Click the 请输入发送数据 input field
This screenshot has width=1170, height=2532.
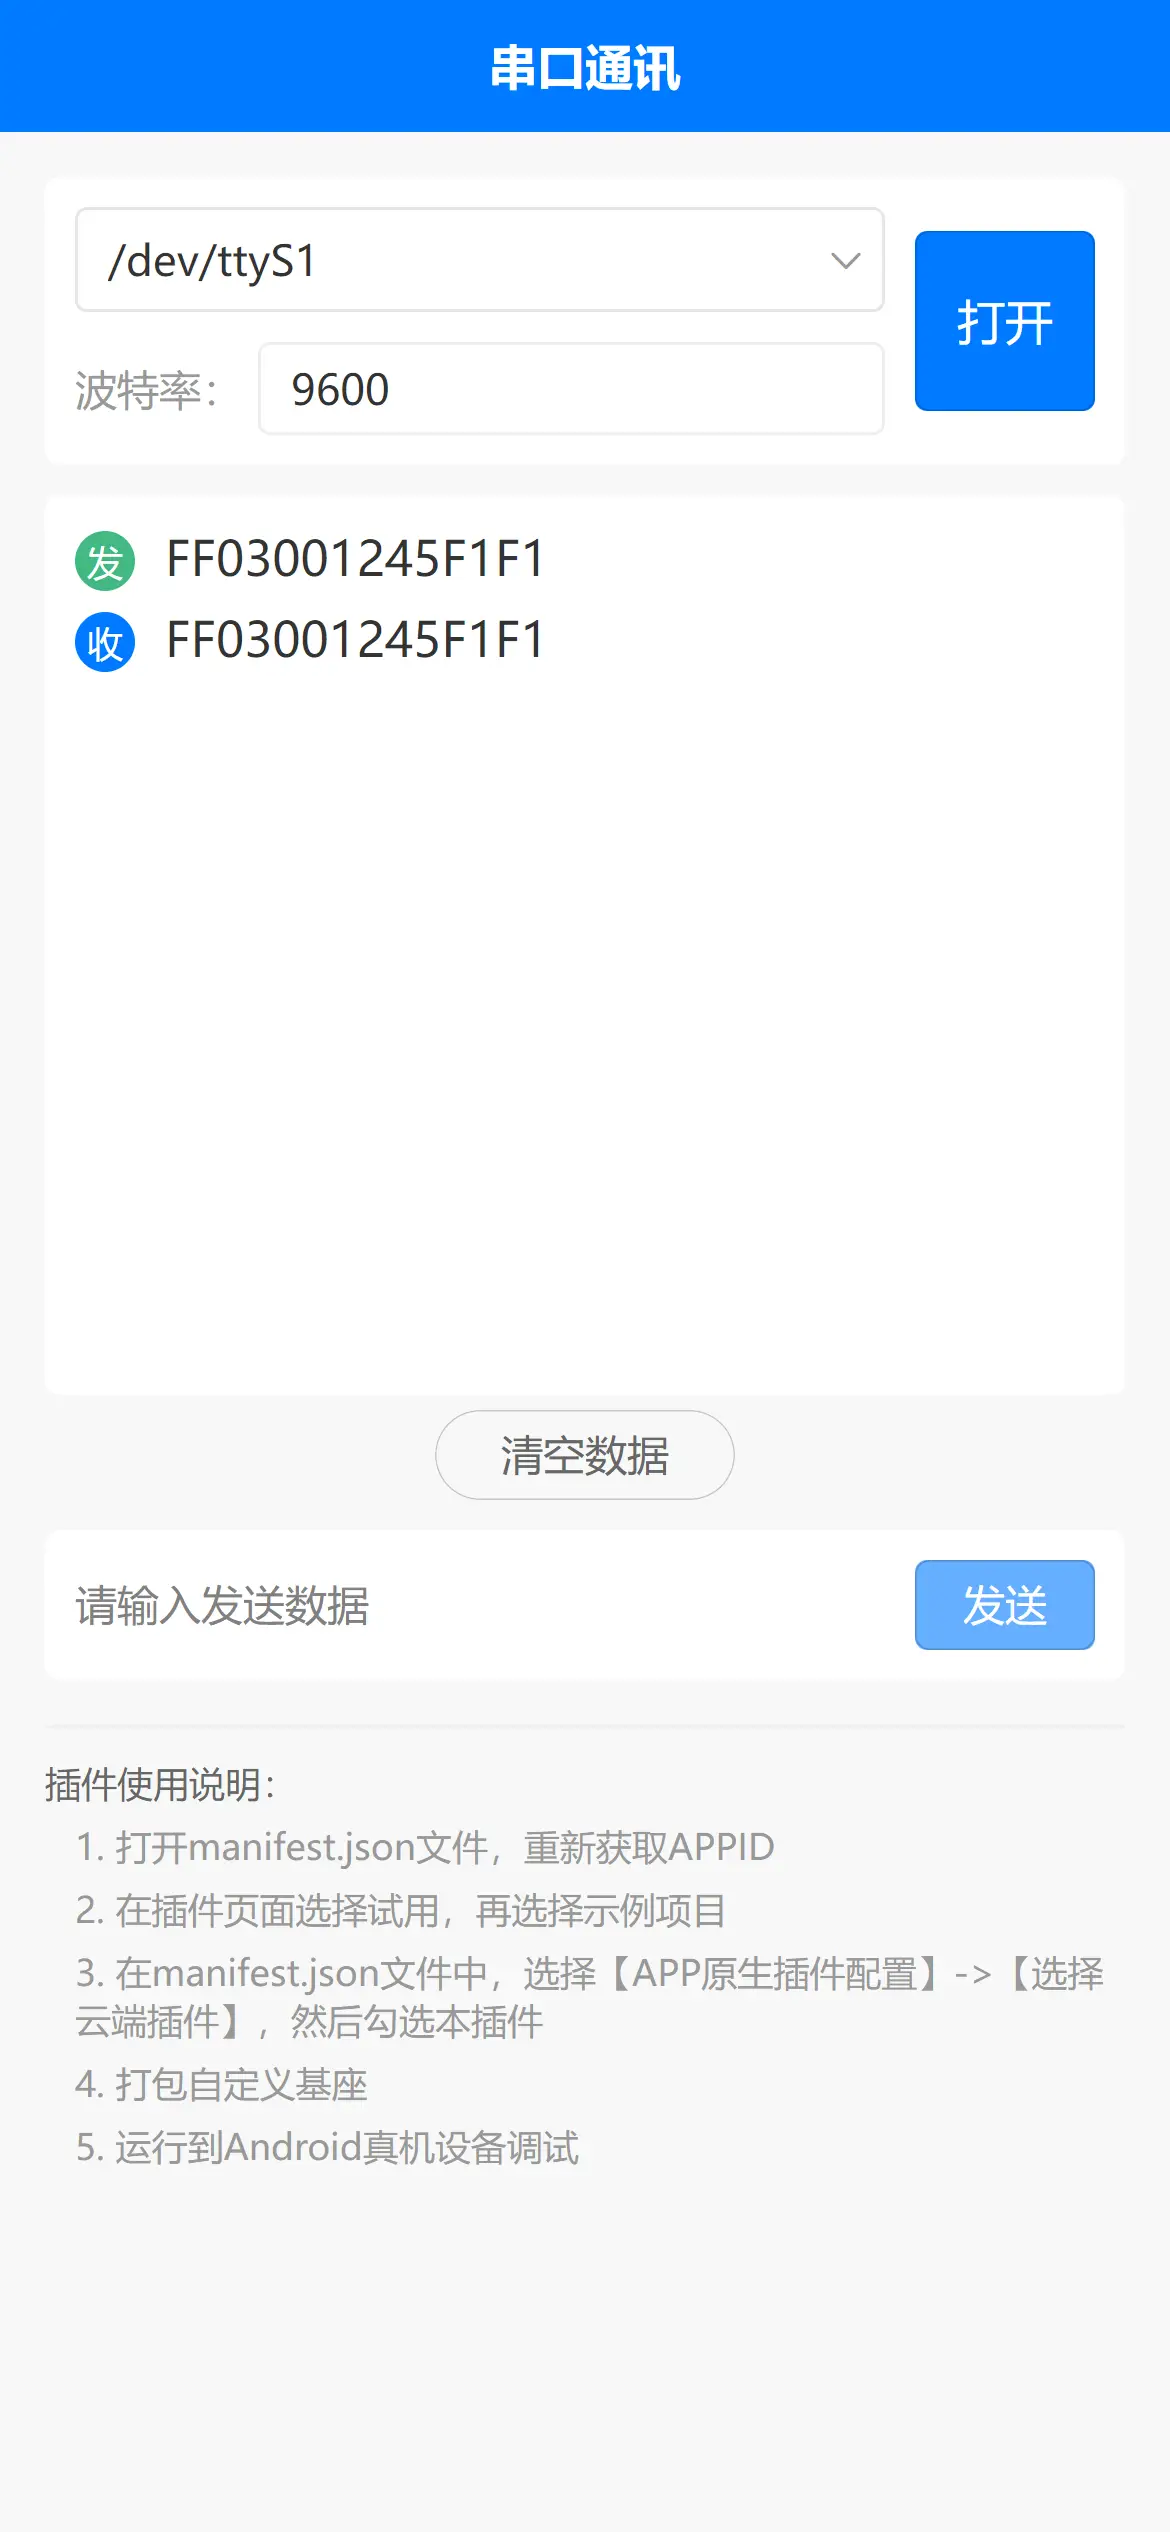[x=480, y=1606]
